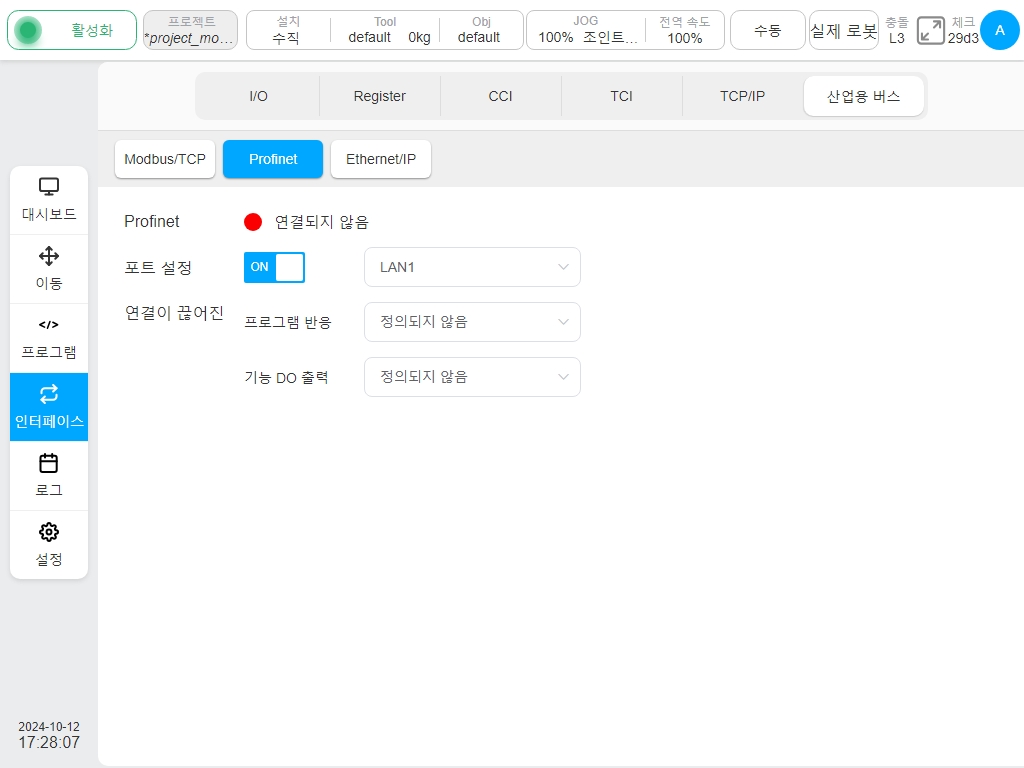Select the 인터페이스 interface icon
This screenshot has width=1024, height=768.
[49, 407]
